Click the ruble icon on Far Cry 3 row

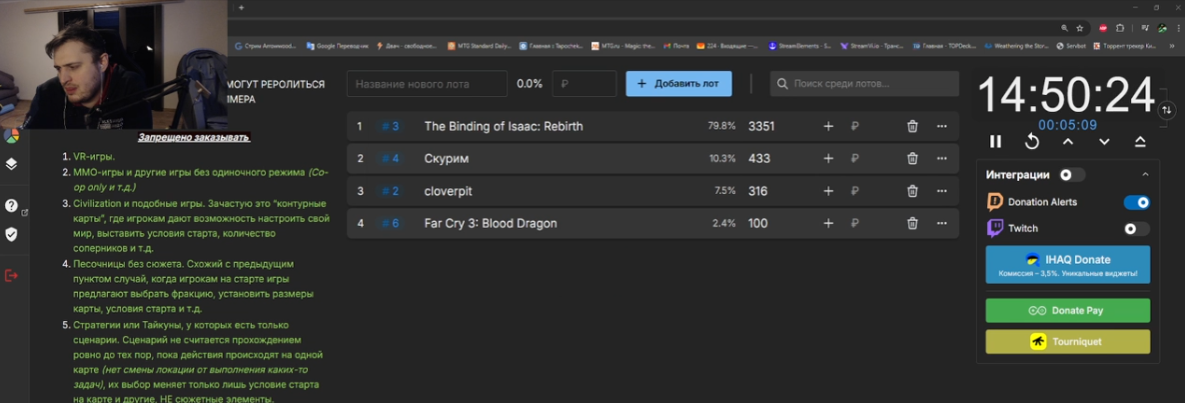855,223
